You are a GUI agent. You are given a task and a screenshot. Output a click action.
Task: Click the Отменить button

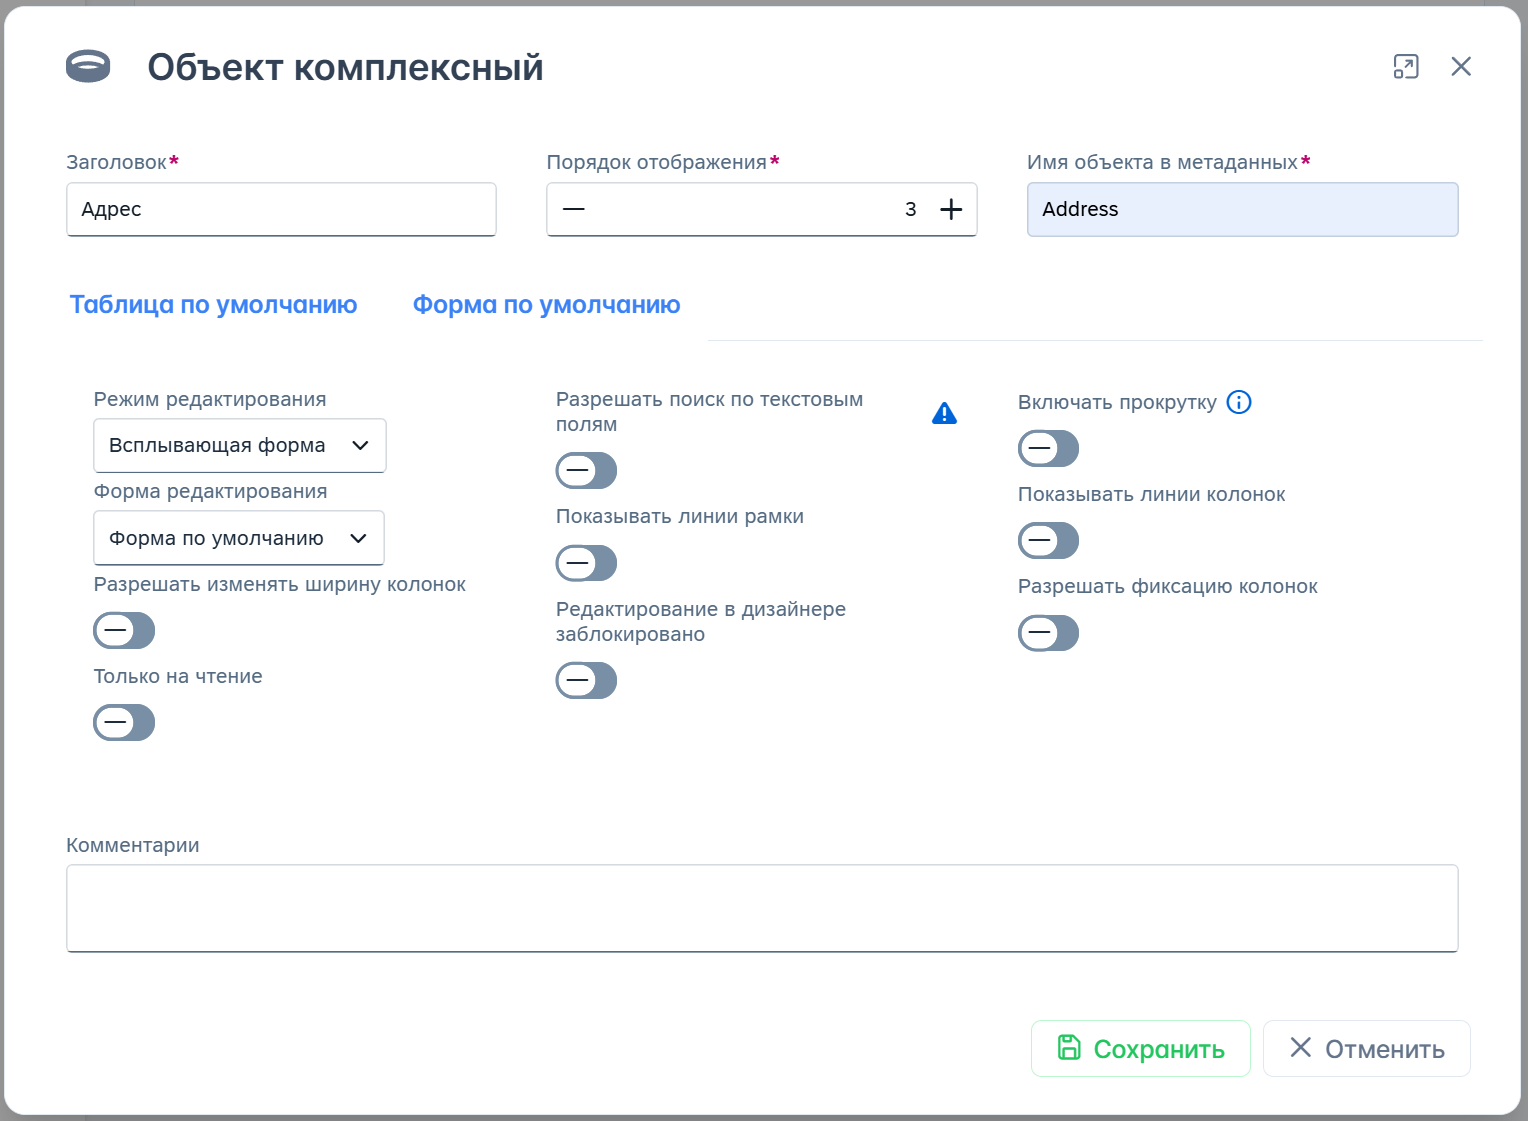pyautogui.click(x=1366, y=1049)
